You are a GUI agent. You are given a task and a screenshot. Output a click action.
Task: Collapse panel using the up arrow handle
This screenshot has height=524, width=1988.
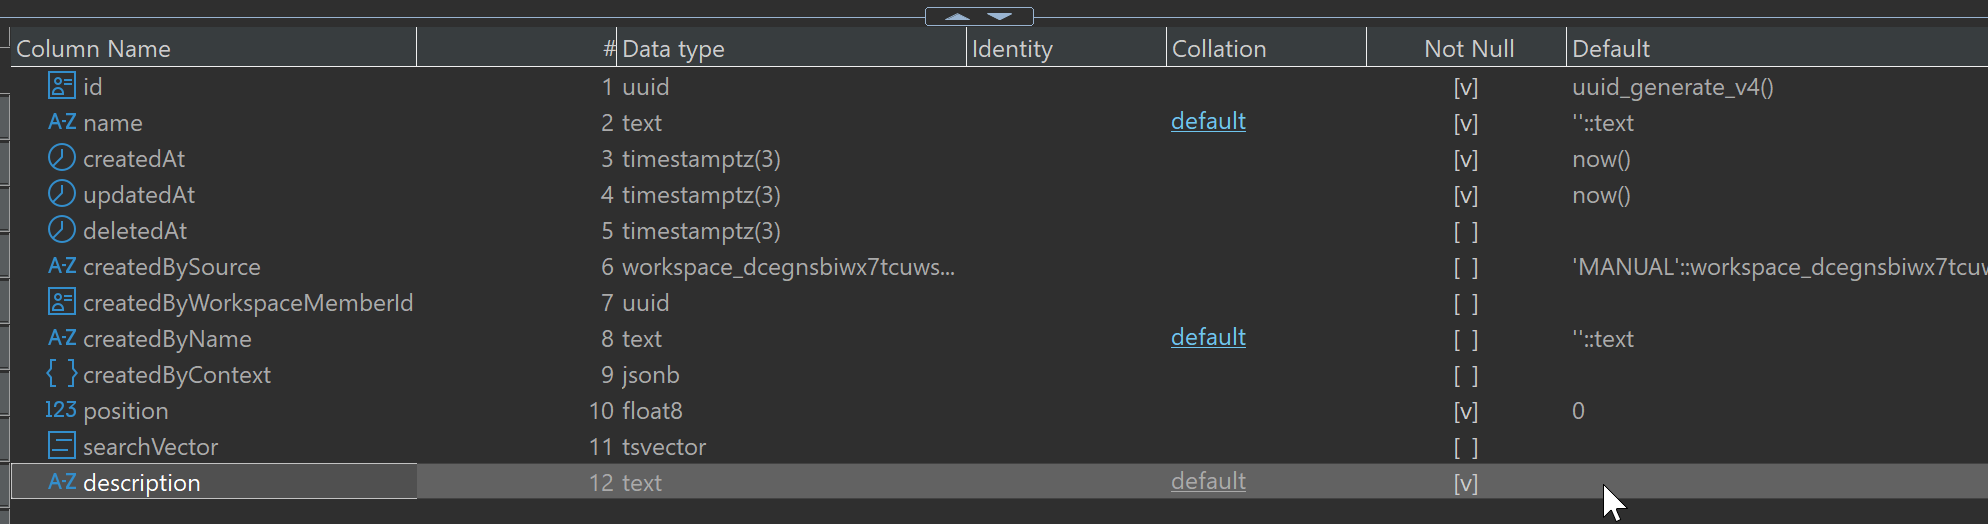click(x=957, y=16)
